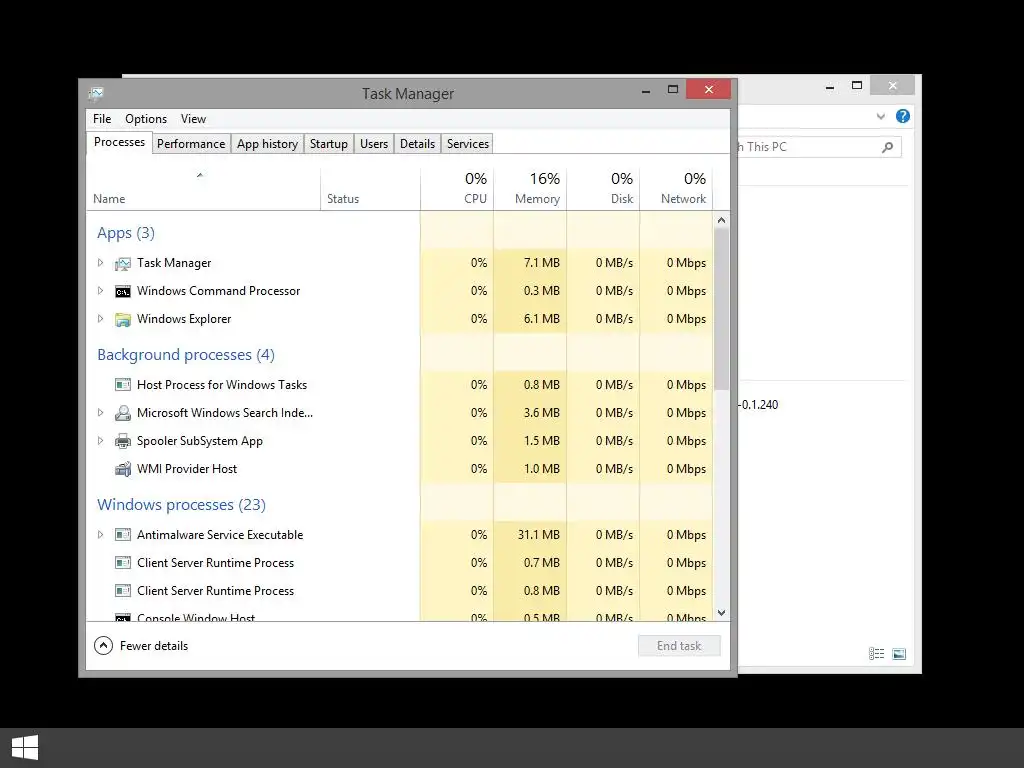Click the 31.1 MB memory value
Screen dimensions: 1024x768
click(539, 535)
